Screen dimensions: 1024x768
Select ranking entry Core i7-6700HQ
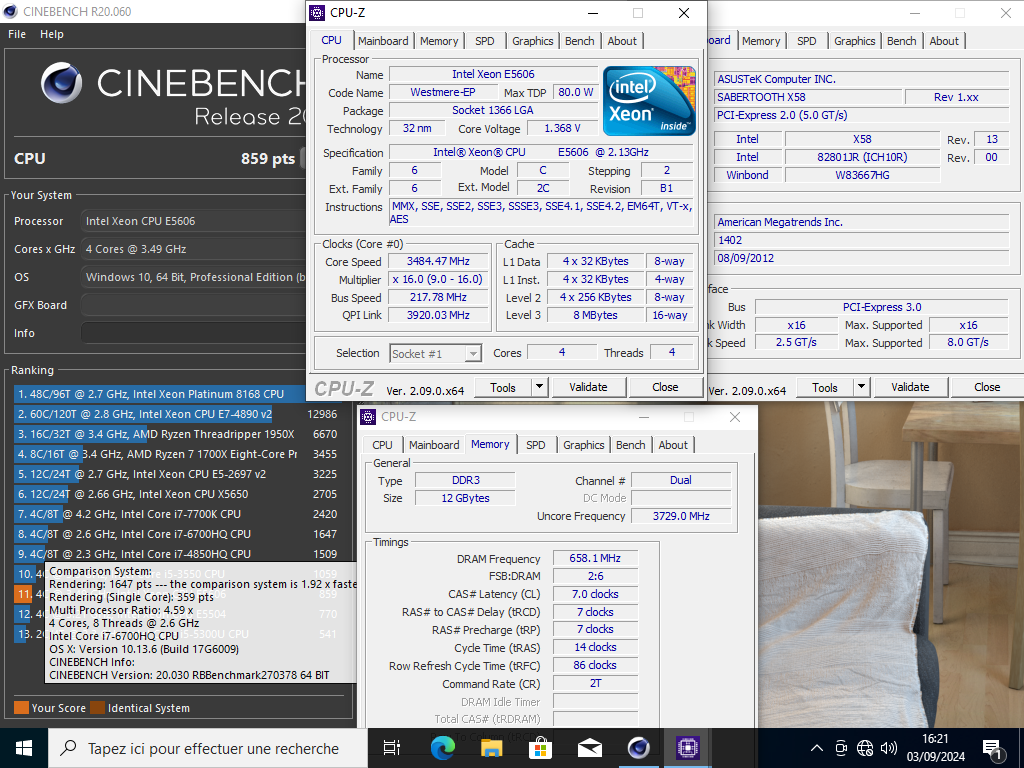176,534
